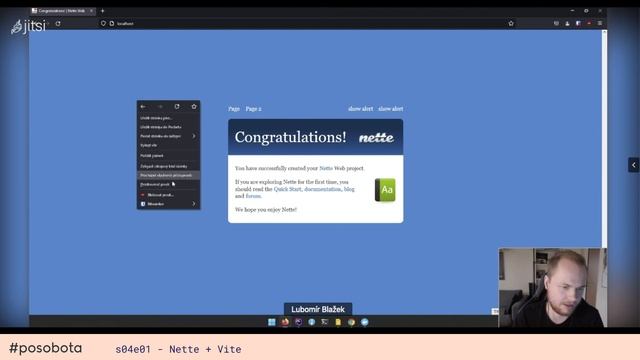Viewport: 640px width, 360px height.
Task: Open the Page 2 link
Action: pyautogui.click(x=253, y=109)
